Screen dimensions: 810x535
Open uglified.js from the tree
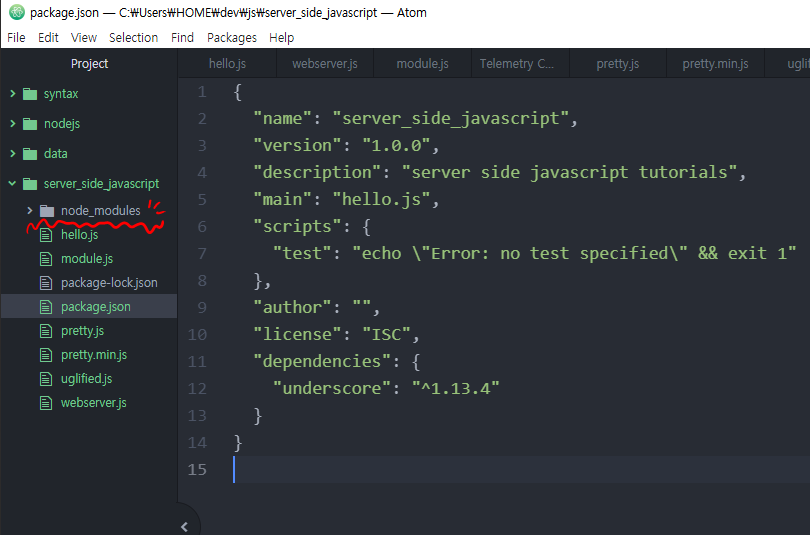coord(86,379)
